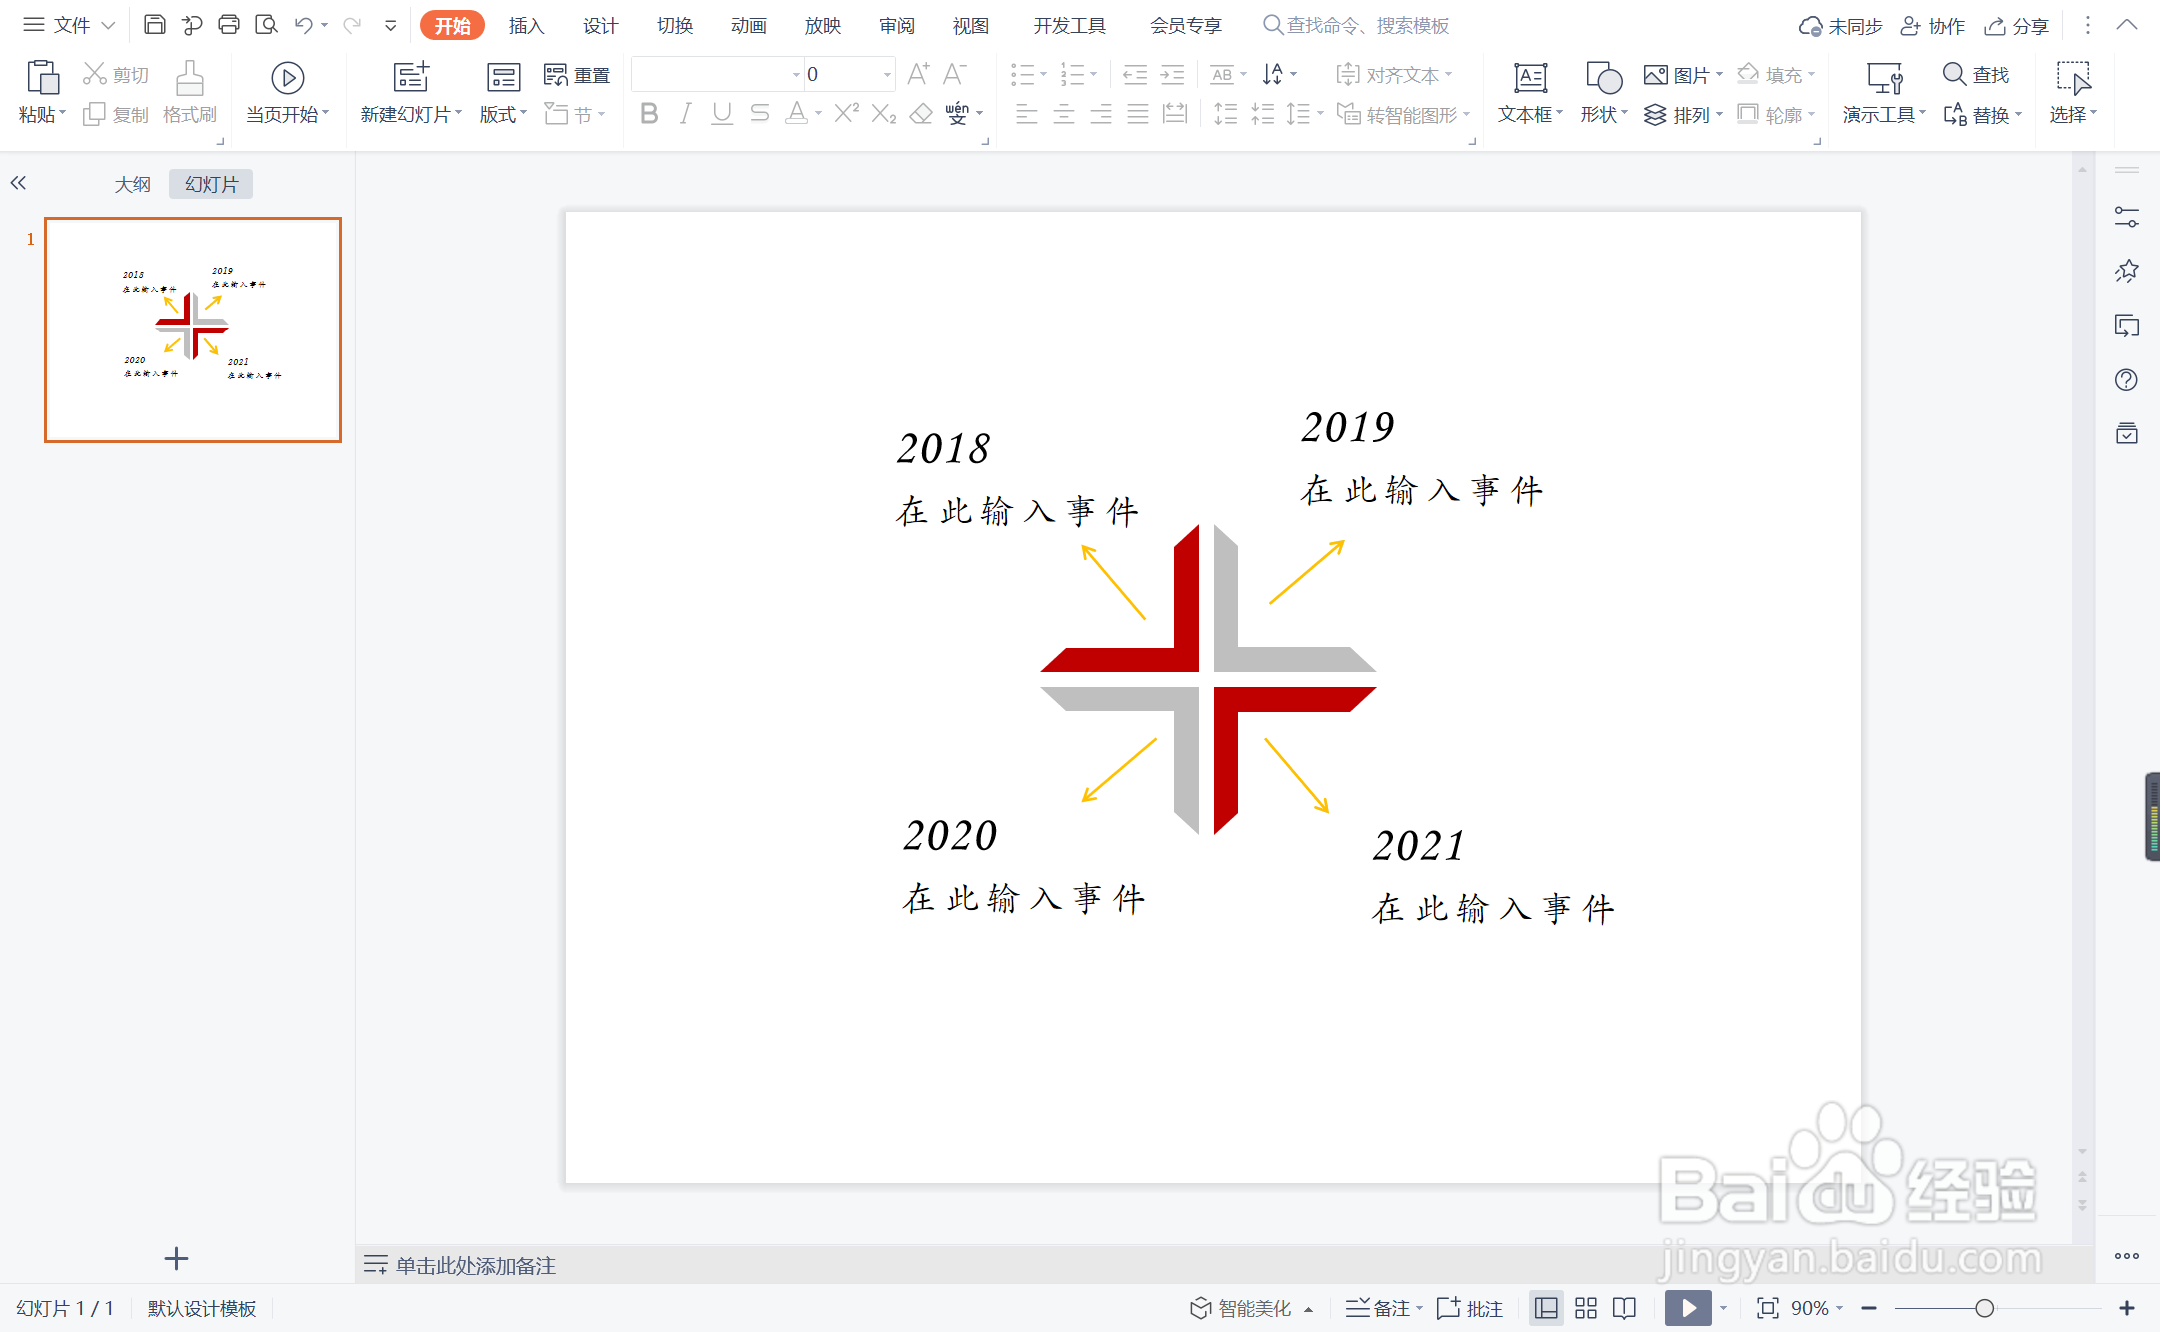
Task: Click the New Slide icon
Action: pos(411,78)
